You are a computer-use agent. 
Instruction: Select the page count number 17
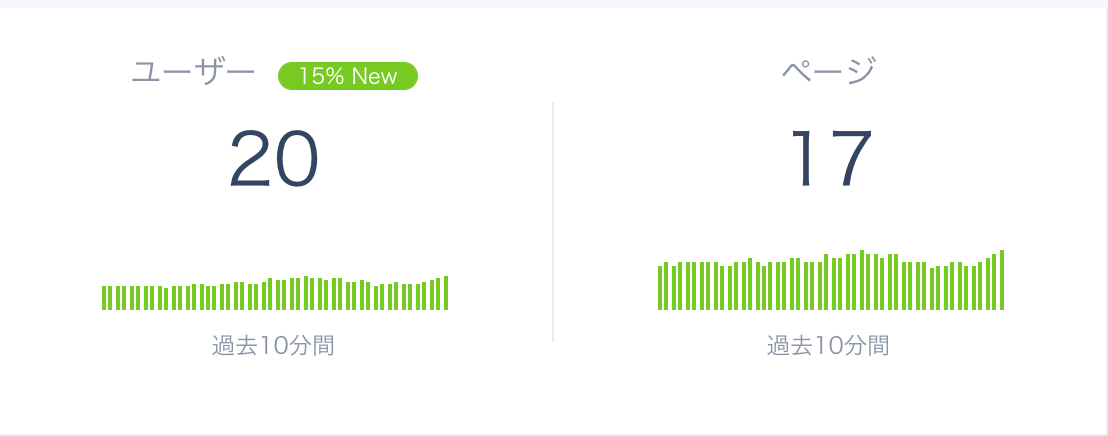(829, 160)
